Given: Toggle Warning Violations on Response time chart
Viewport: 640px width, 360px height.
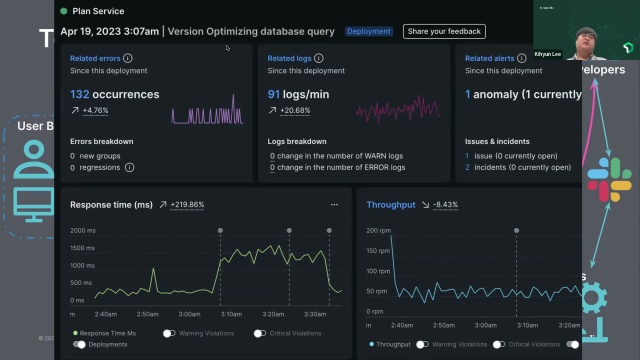Looking at the screenshot, I should point(169,333).
